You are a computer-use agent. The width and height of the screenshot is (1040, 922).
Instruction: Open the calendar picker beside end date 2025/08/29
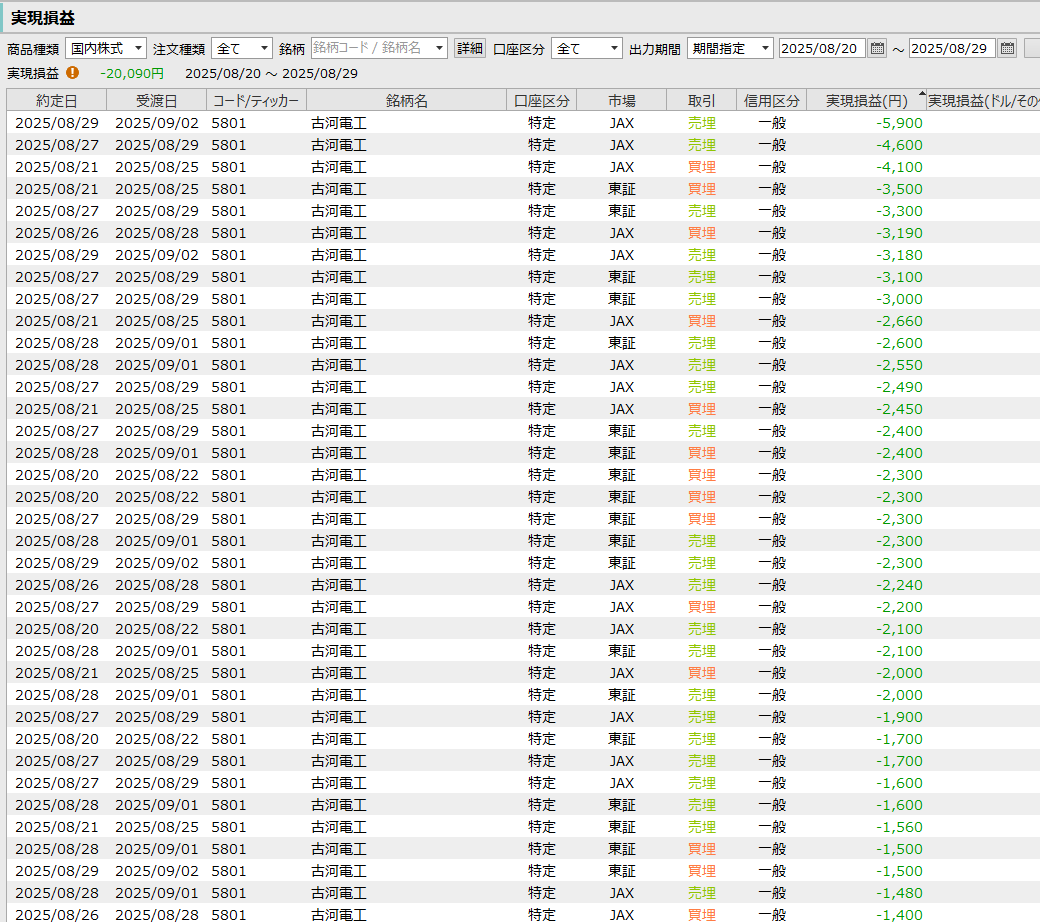tap(1007, 48)
